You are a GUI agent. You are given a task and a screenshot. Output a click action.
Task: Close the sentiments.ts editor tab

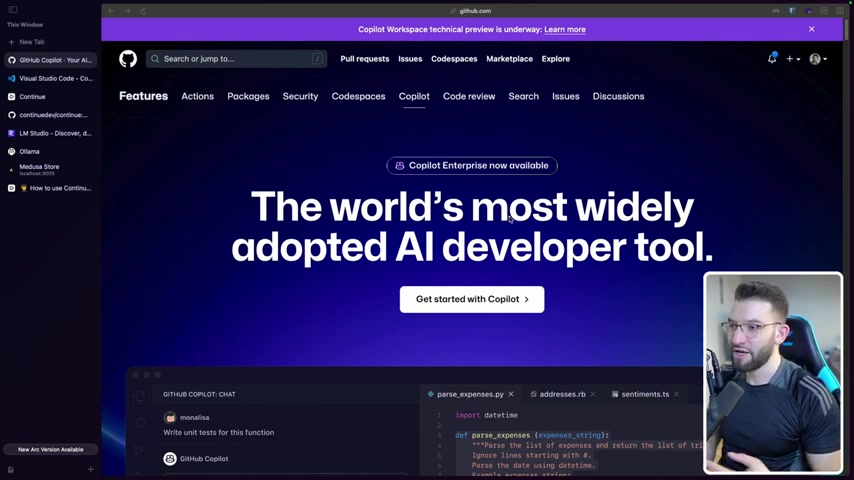click(676, 394)
